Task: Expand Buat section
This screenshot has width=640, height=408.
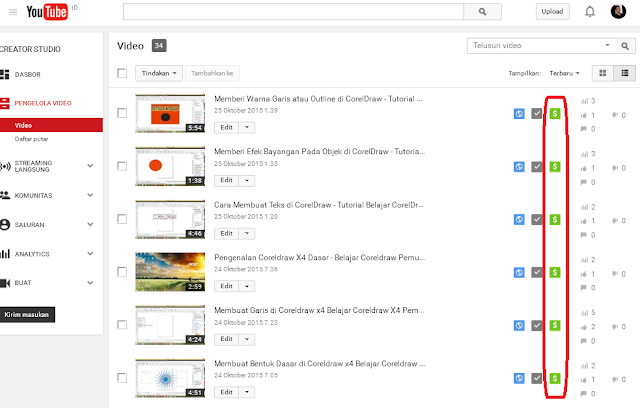Action: [x=90, y=283]
